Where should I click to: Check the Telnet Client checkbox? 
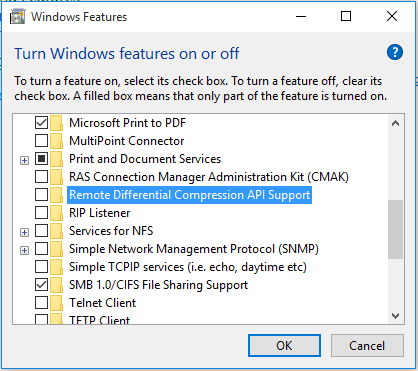pyautogui.click(x=41, y=303)
